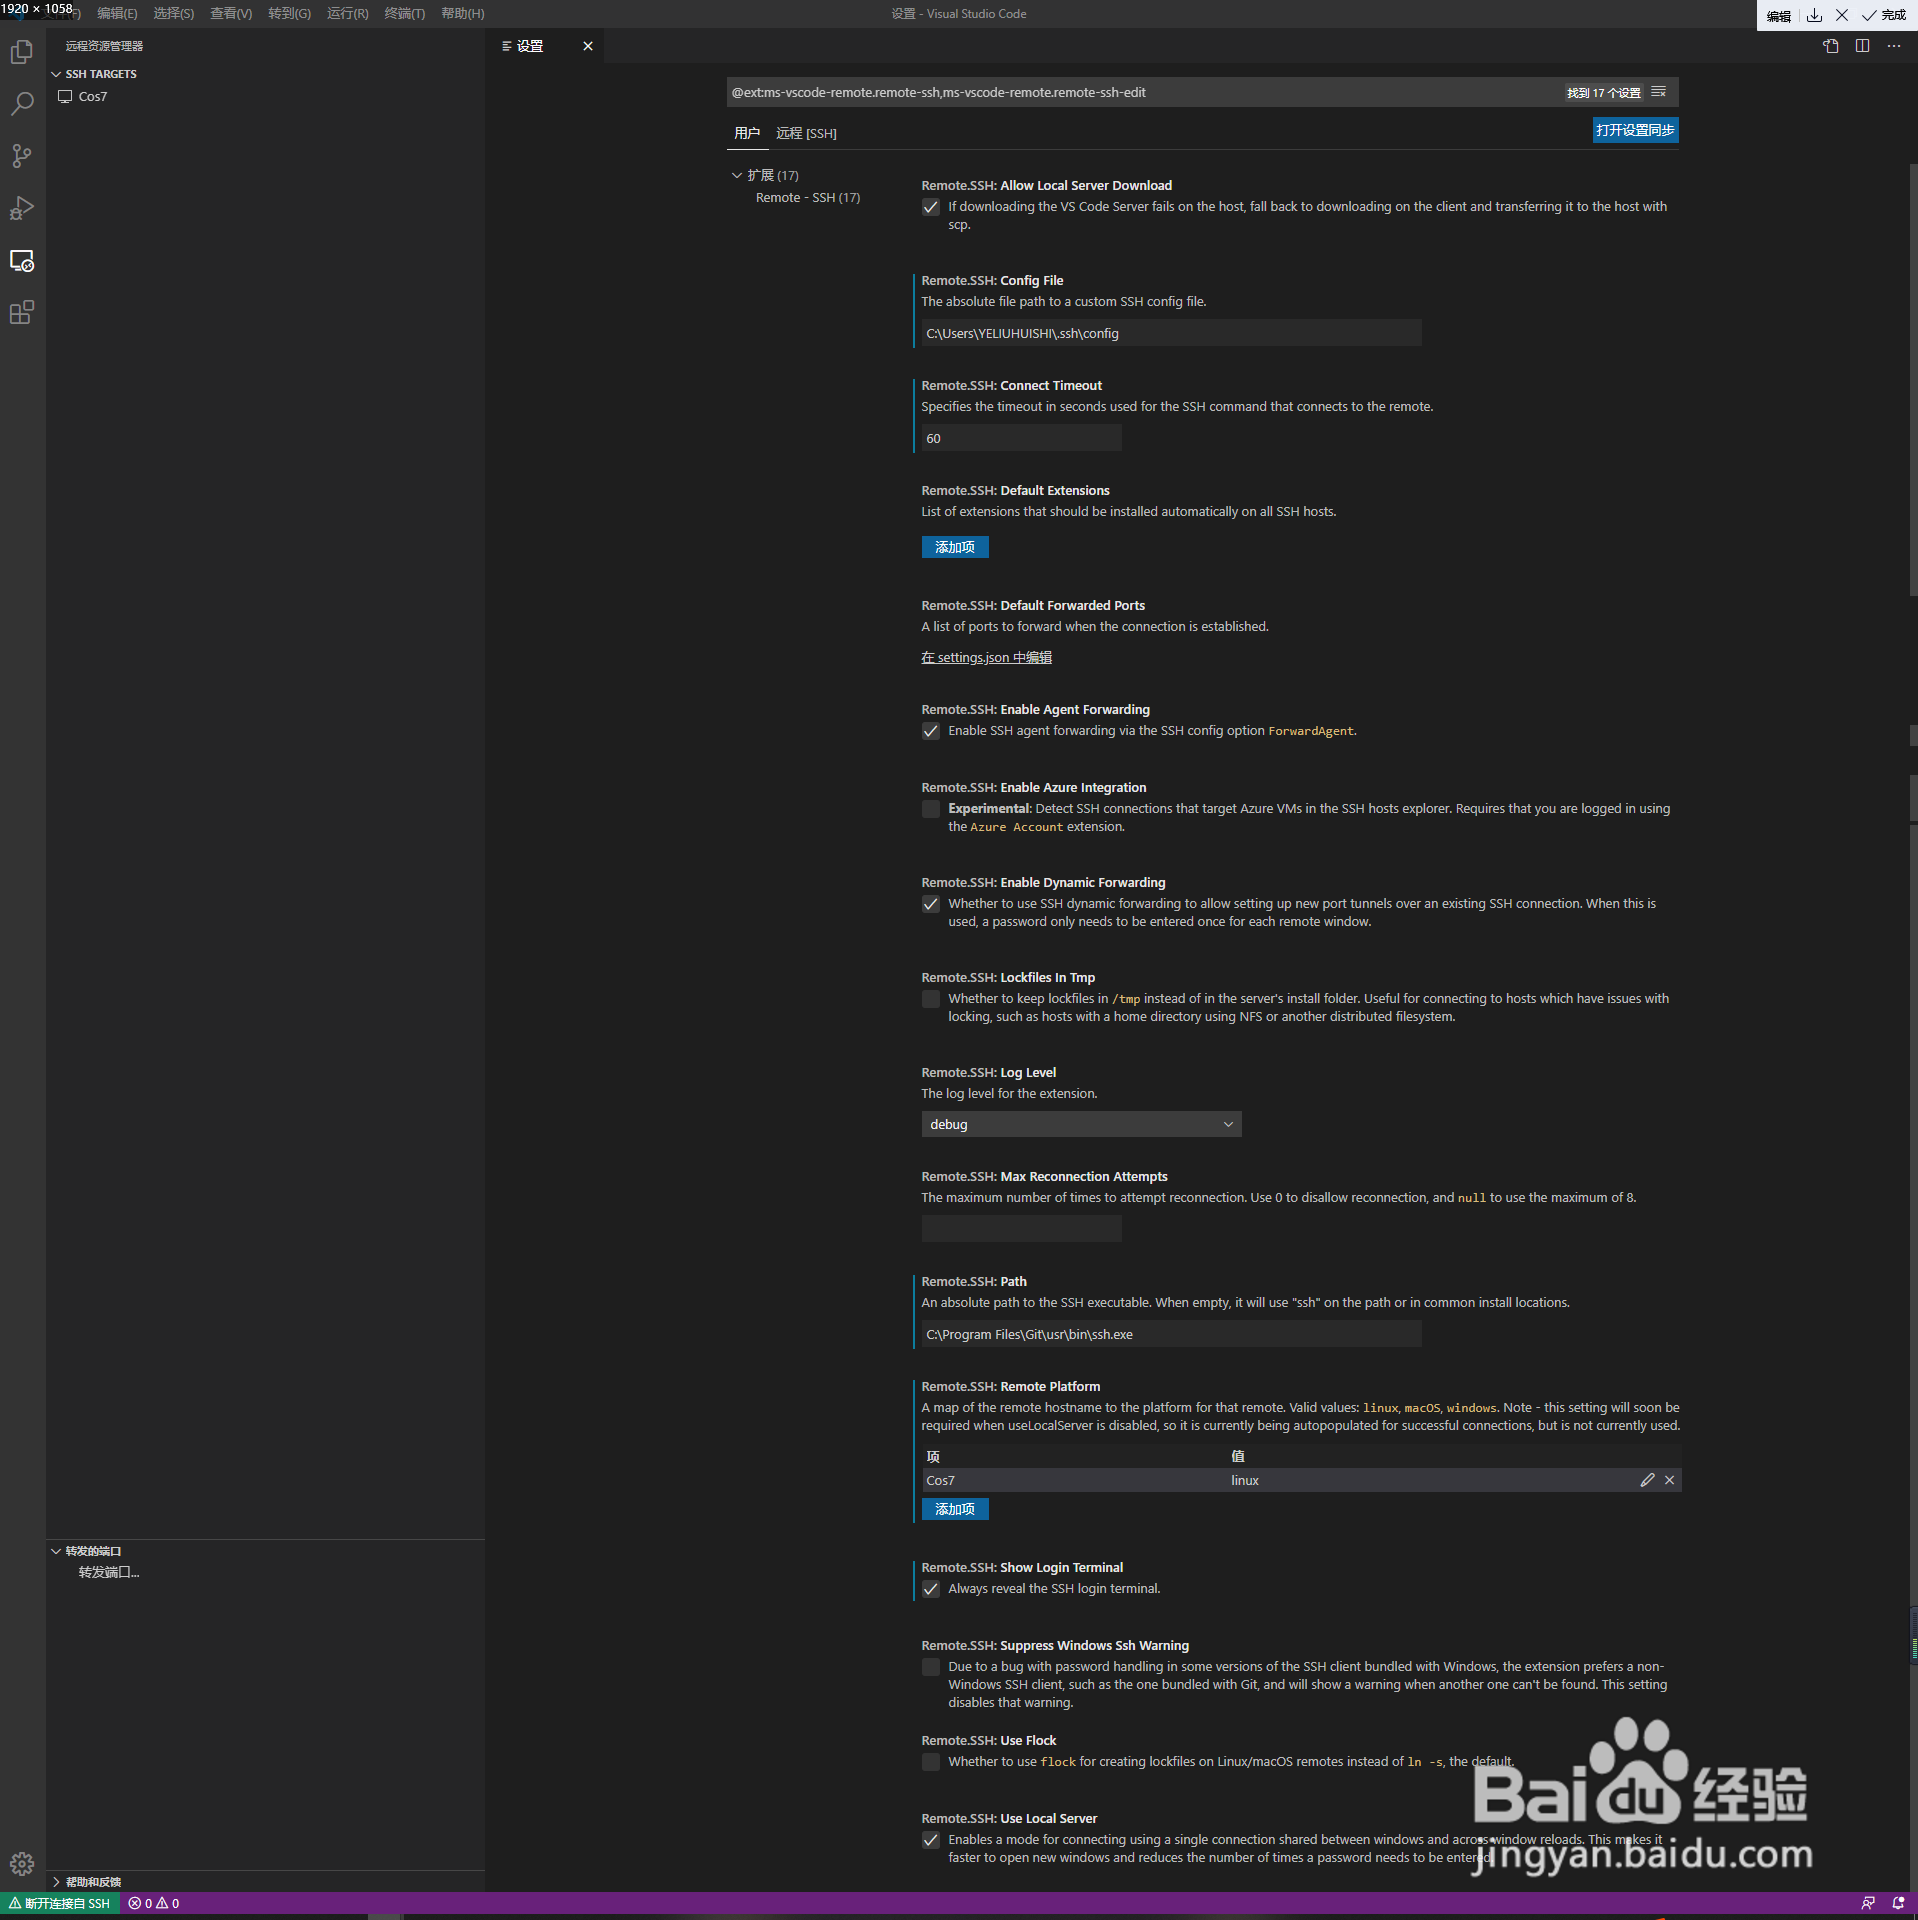The width and height of the screenshot is (1918, 1920).
Task: Collapse the 扩展 (17) settings tree item
Action: point(737,175)
